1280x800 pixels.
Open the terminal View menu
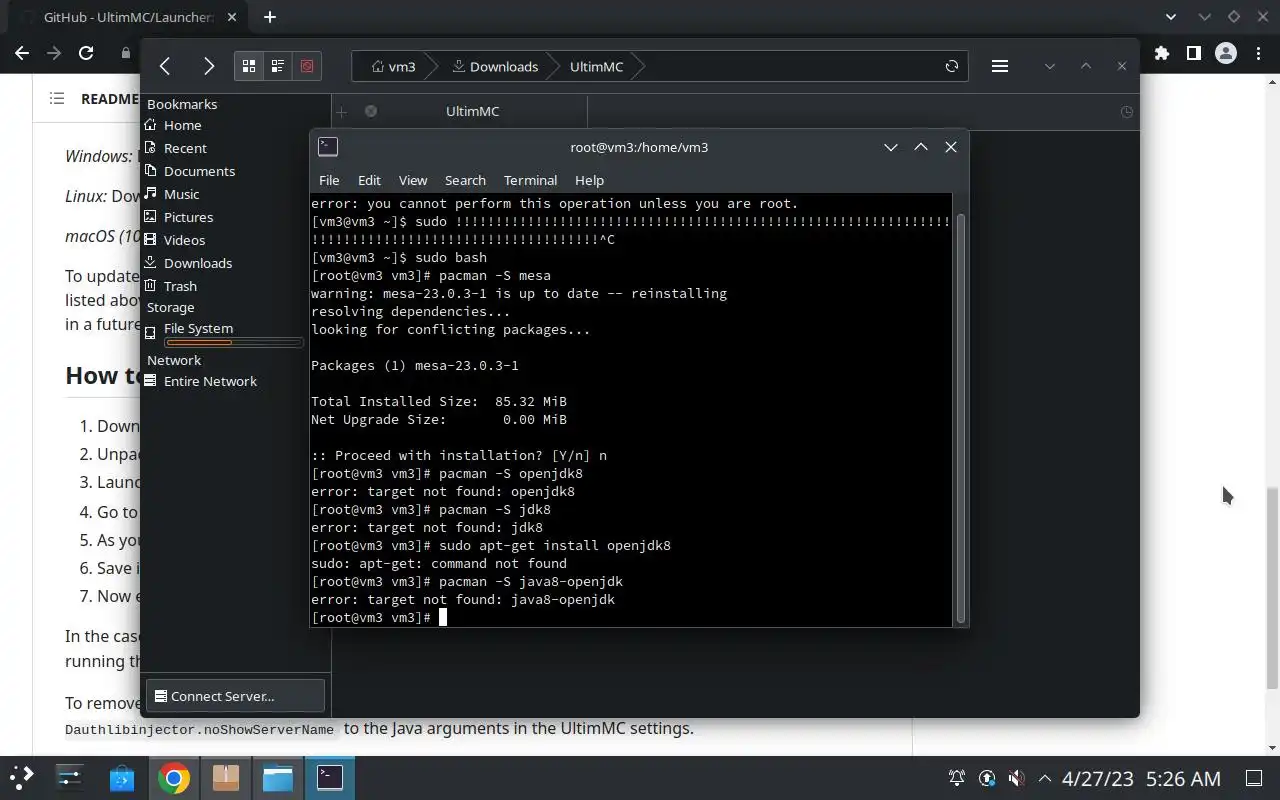(413, 180)
